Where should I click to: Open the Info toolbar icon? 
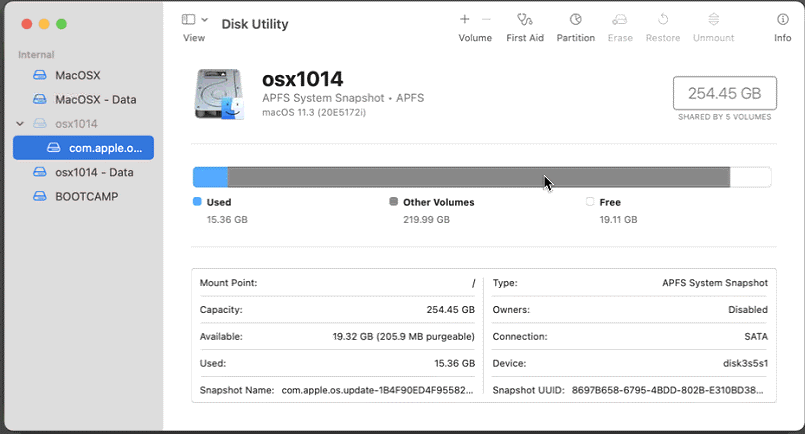(x=782, y=20)
